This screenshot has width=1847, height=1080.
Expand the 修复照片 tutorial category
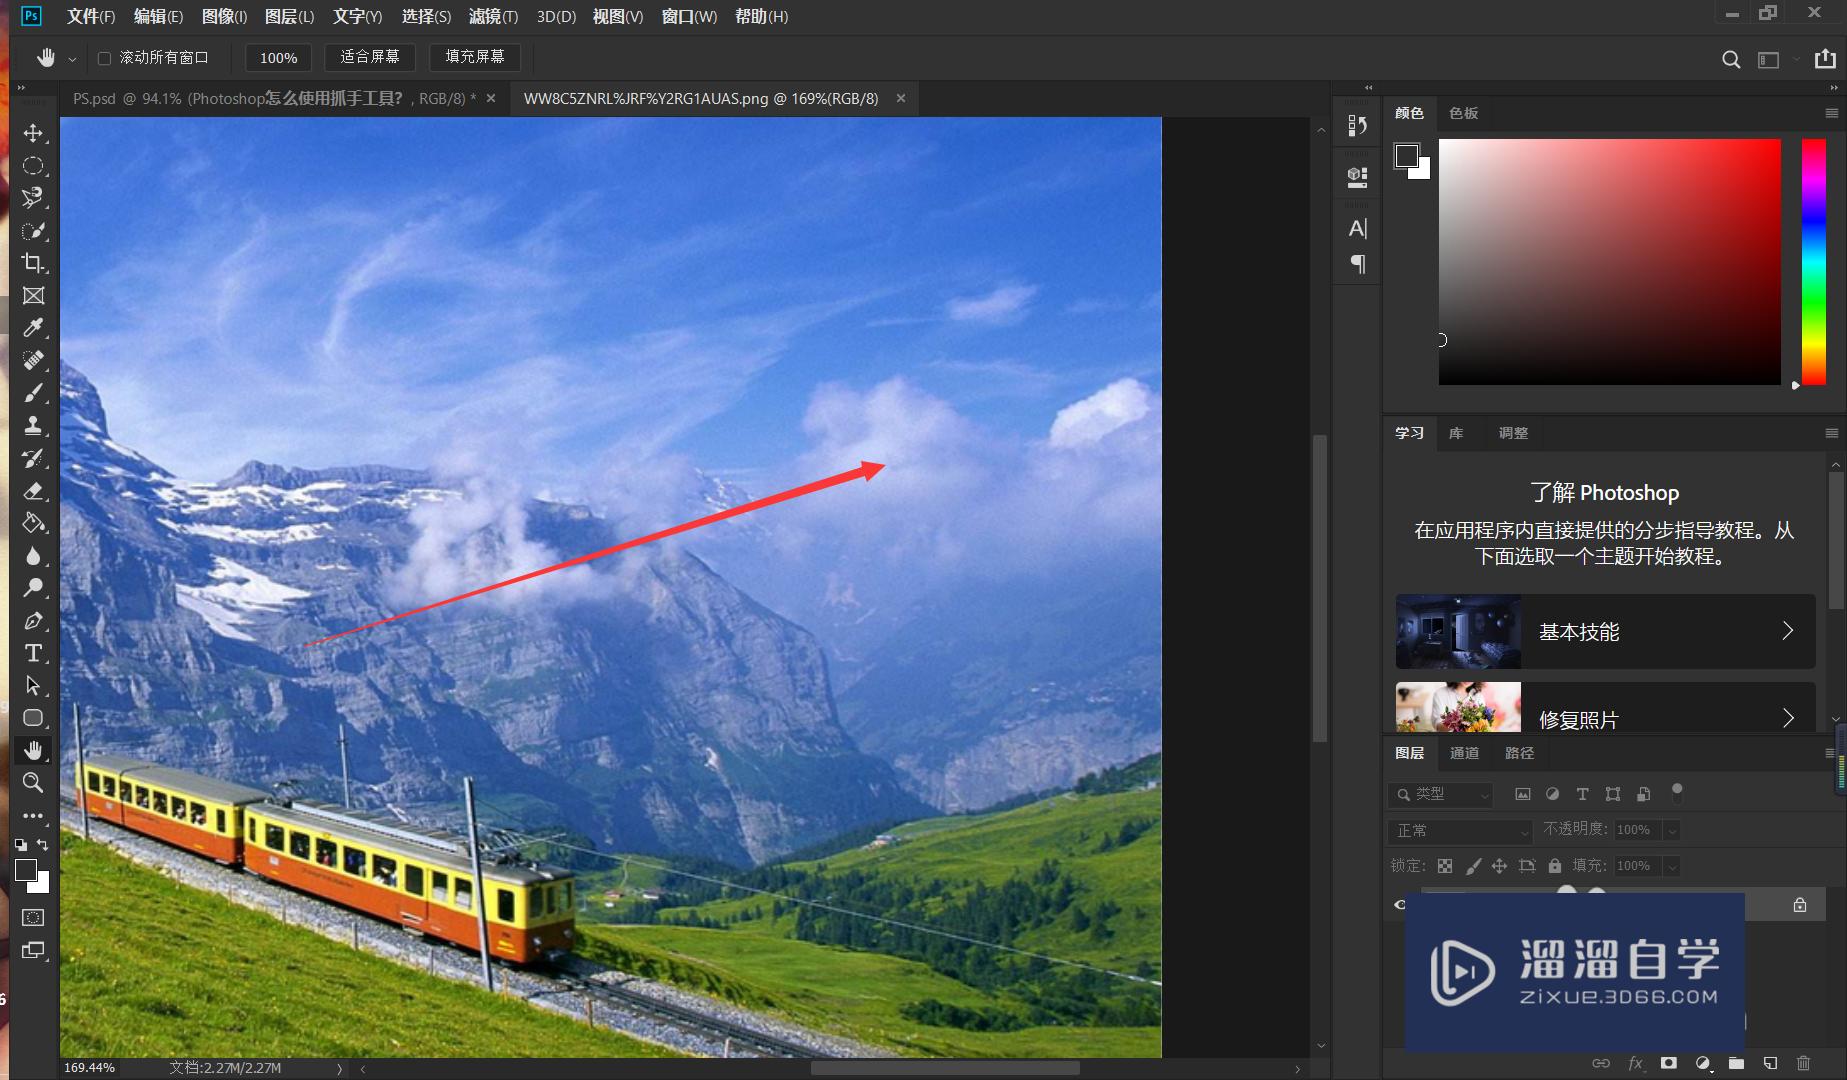1605,708
